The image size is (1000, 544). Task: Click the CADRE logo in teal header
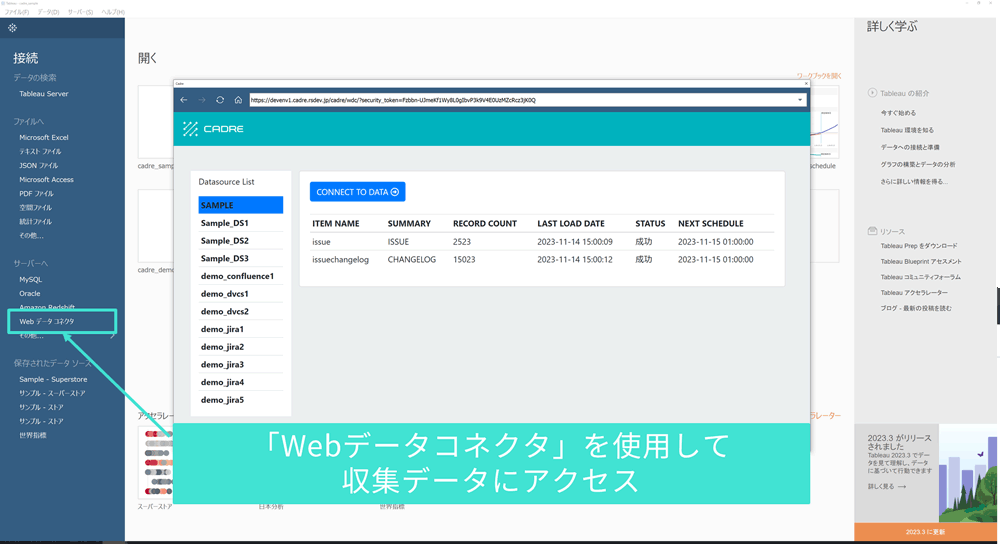click(x=213, y=129)
